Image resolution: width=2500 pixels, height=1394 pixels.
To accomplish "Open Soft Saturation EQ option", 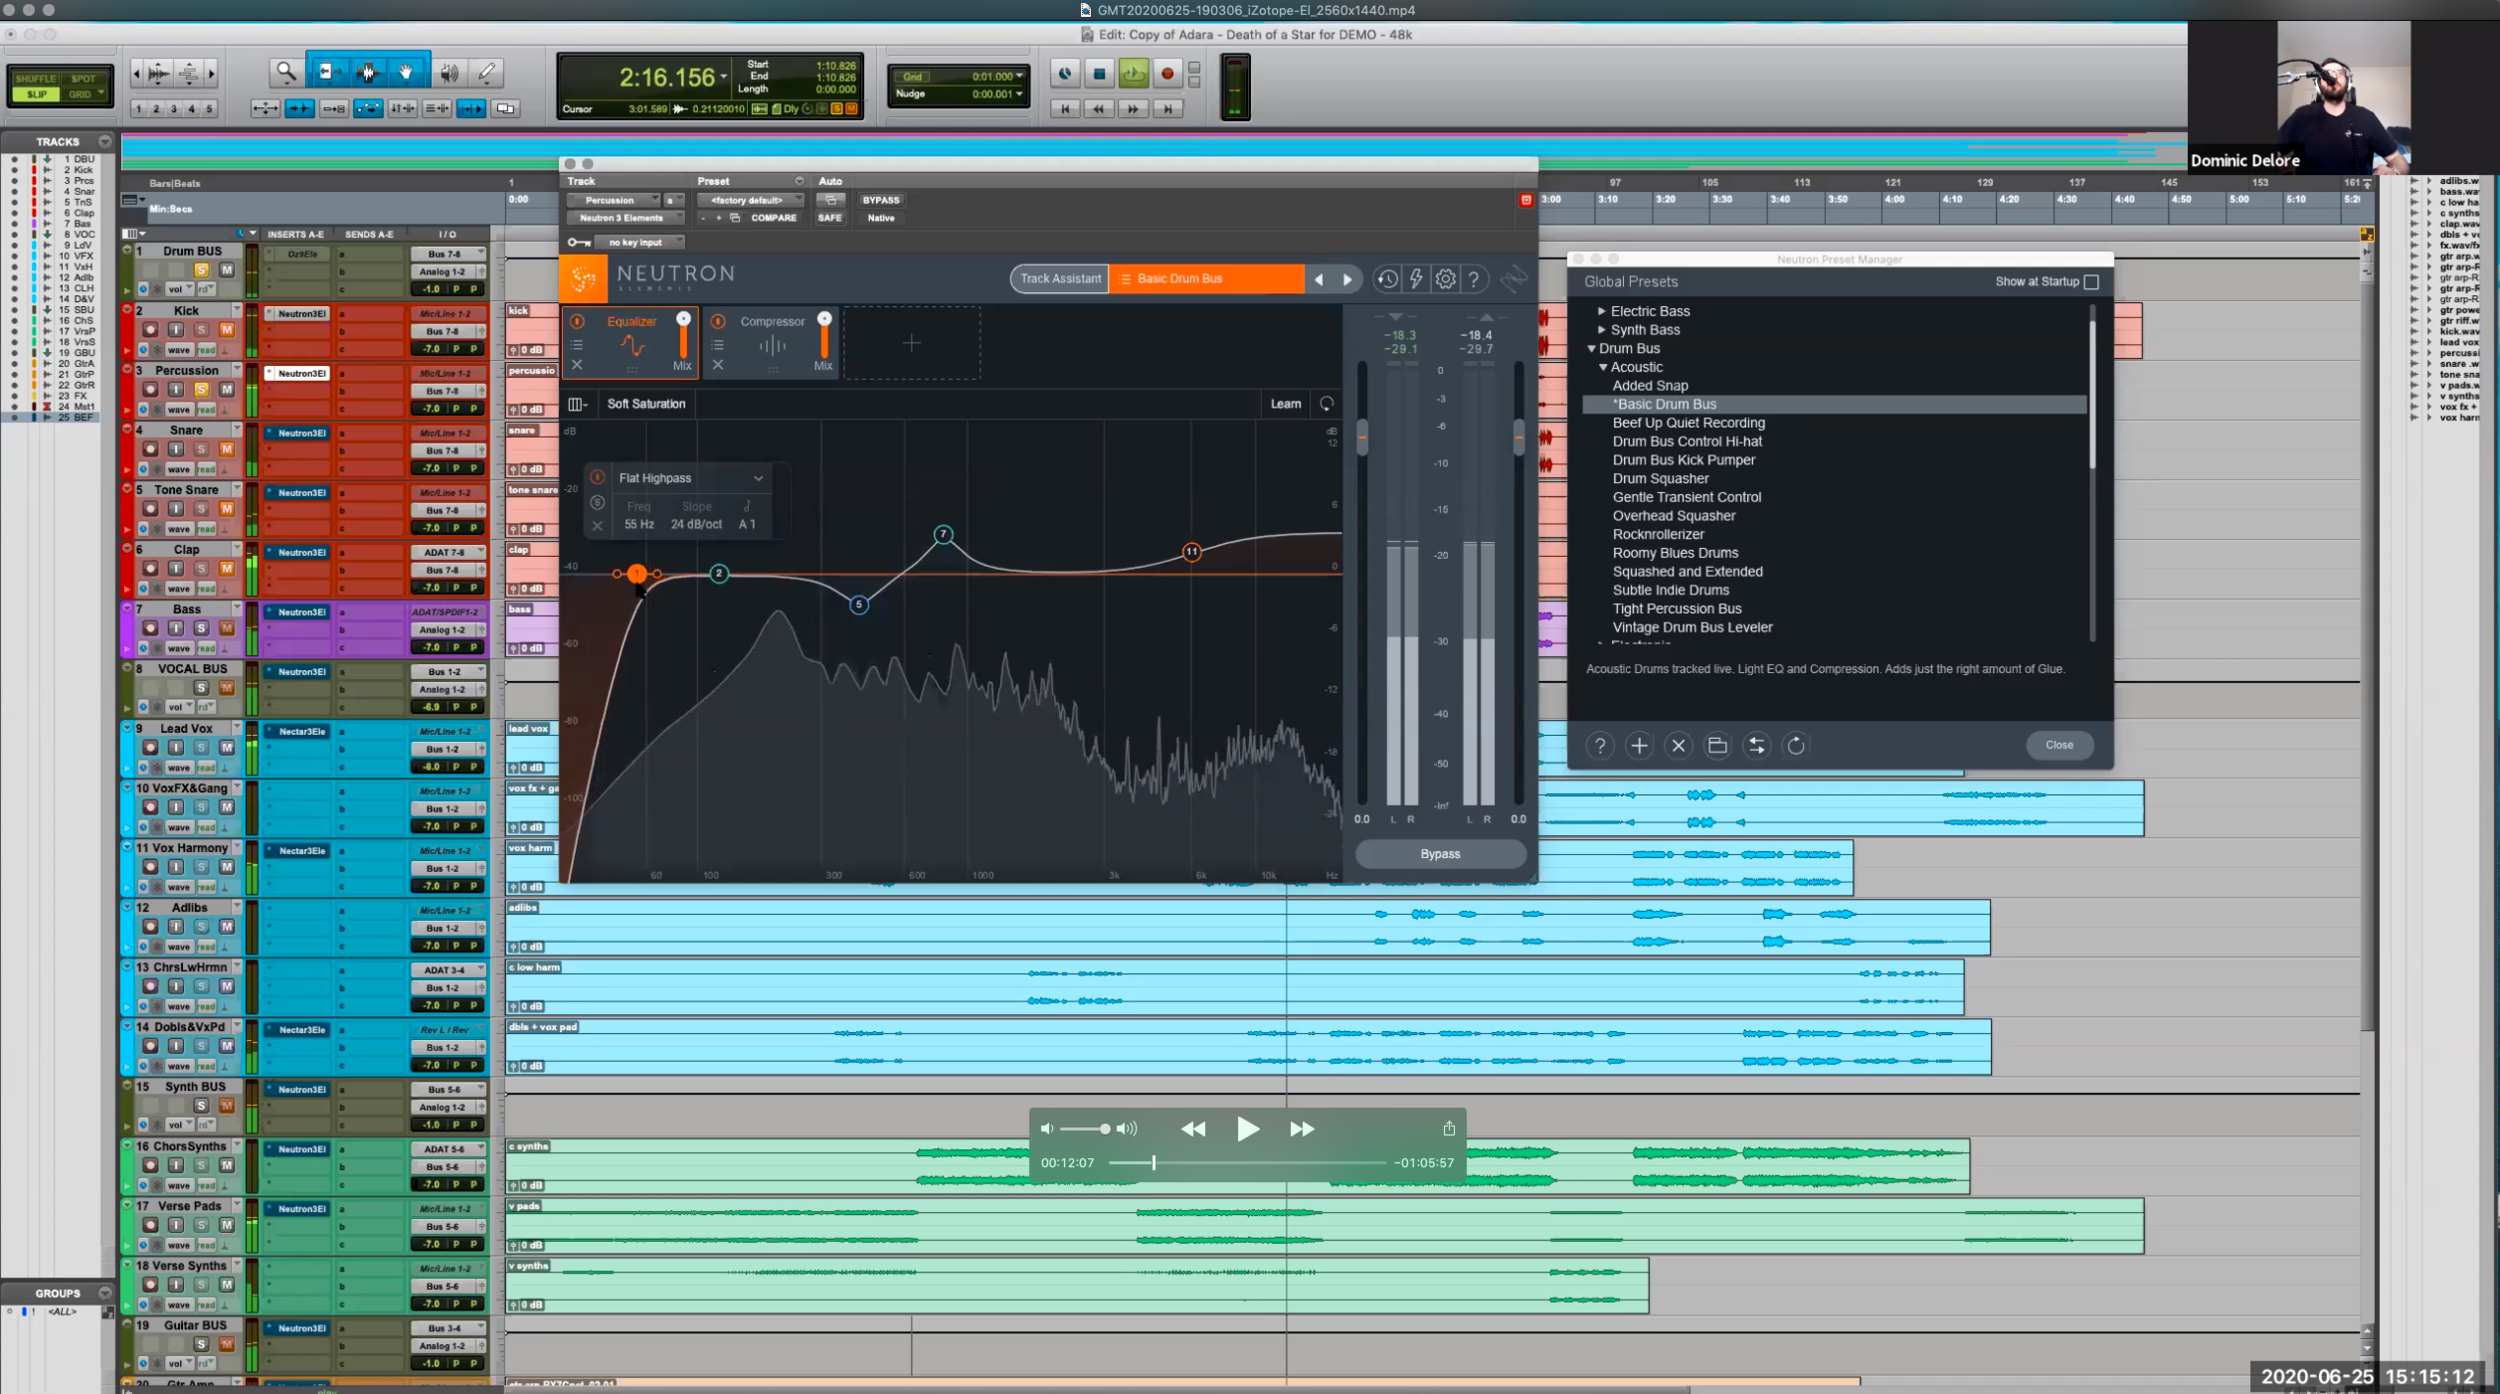I will [646, 404].
